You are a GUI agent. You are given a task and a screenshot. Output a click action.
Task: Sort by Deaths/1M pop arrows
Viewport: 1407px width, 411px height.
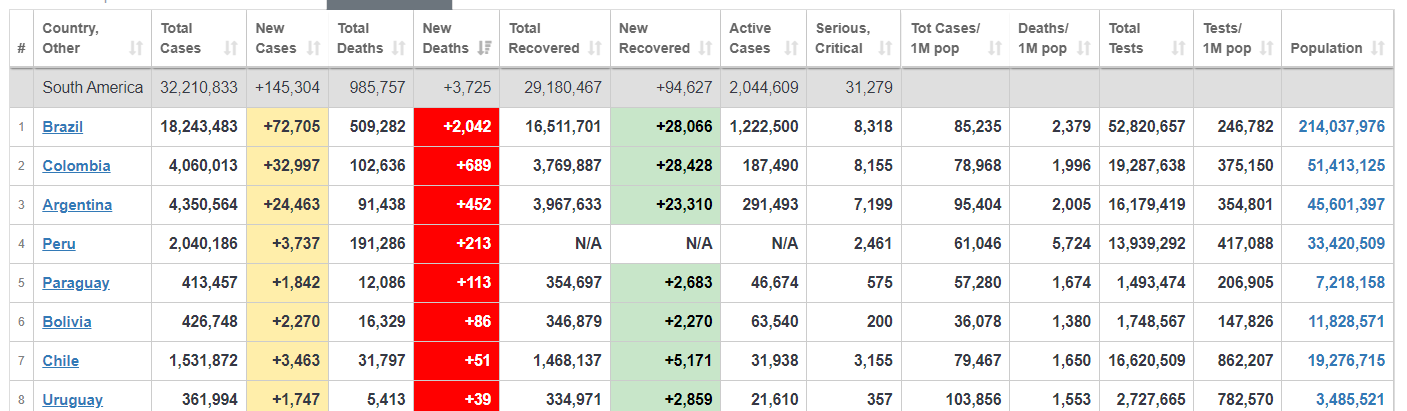[1084, 48]
